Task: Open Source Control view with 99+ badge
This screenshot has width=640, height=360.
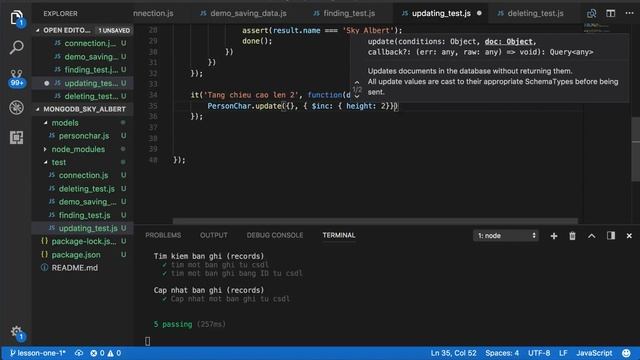Action: (x=16, y=78)
